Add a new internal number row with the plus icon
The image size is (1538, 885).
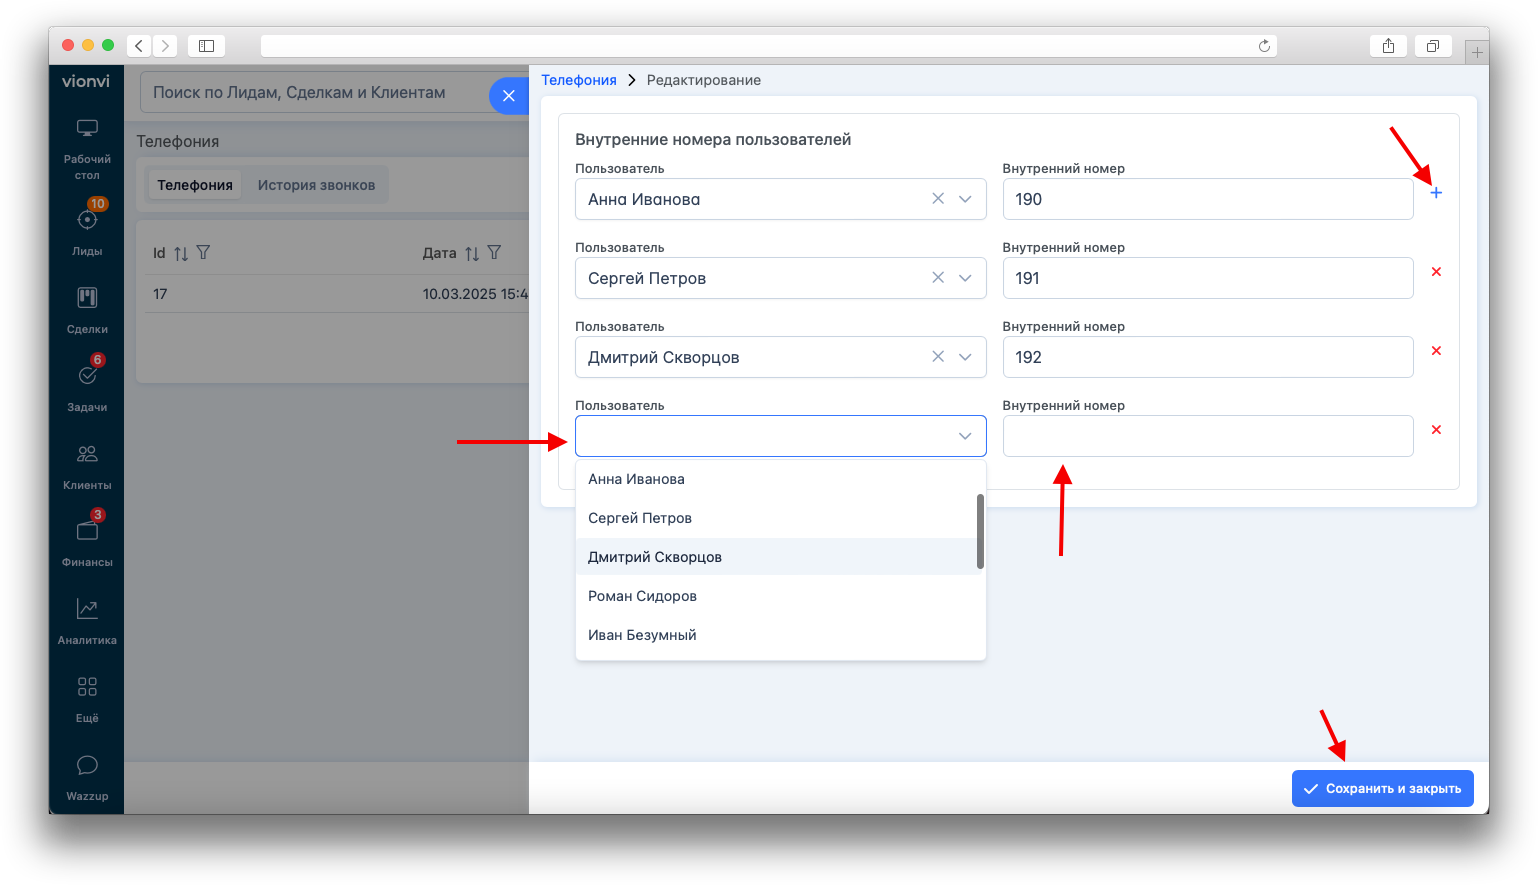pyautogui.click(x=1436, y=193)
